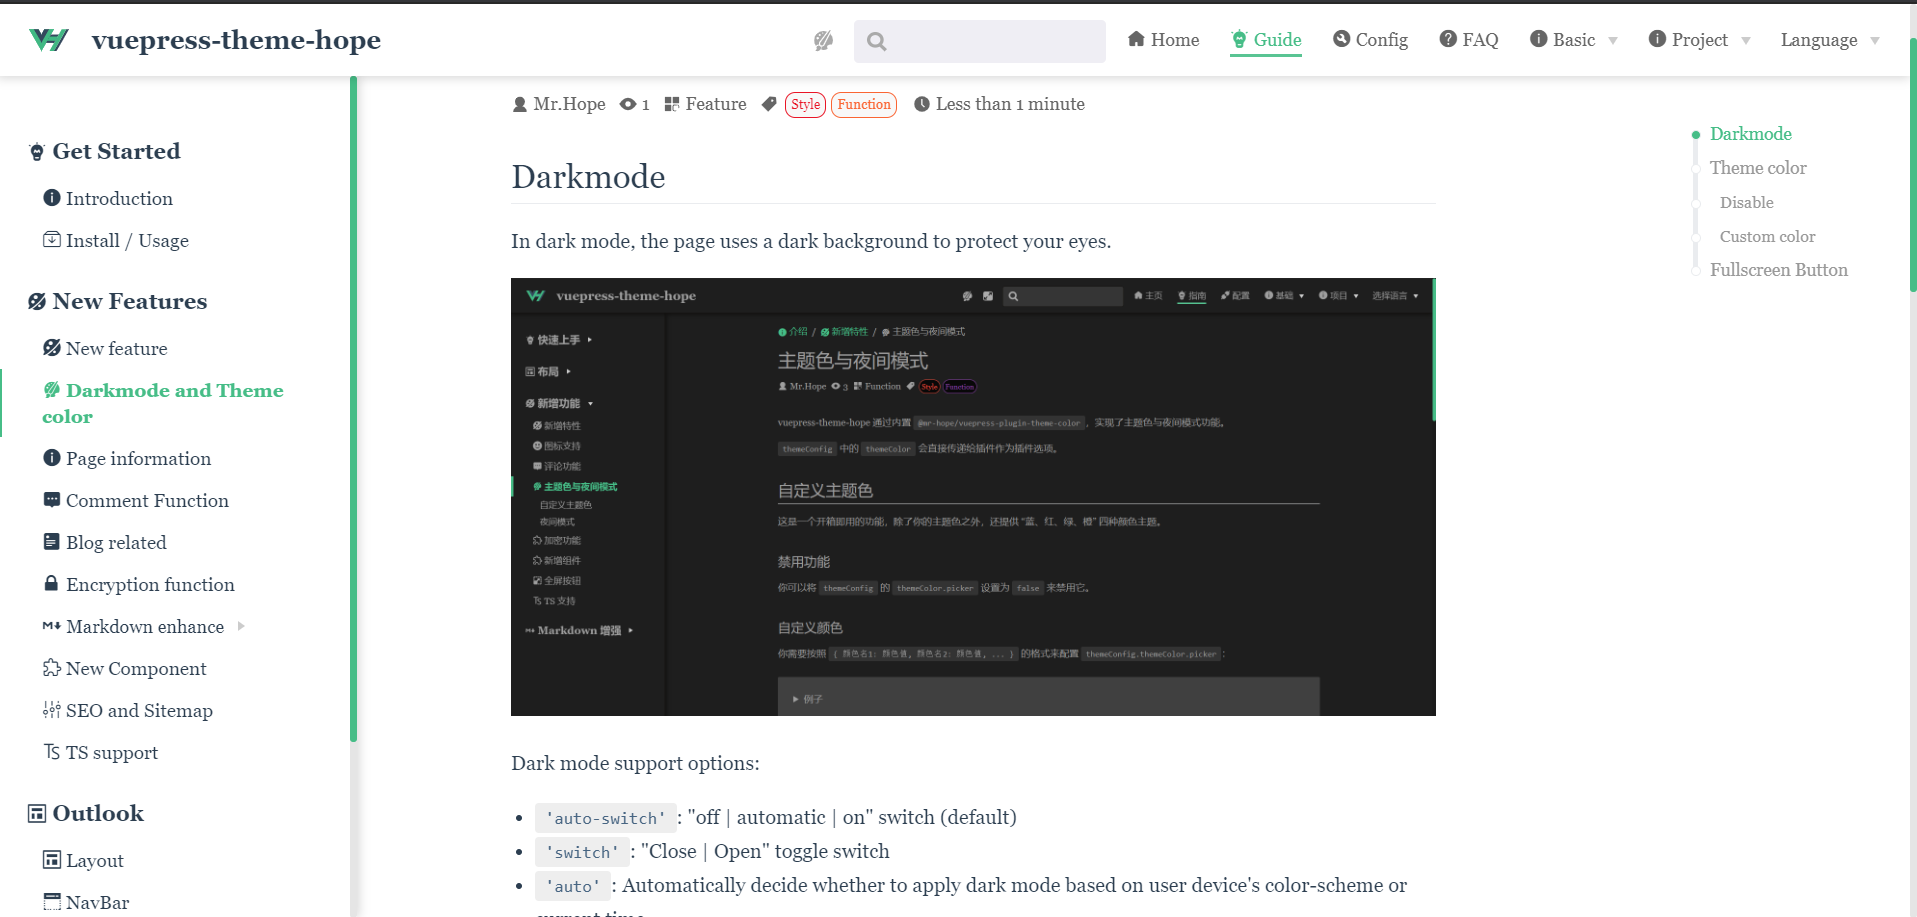Click the magnifier icon in the search box

876,41
